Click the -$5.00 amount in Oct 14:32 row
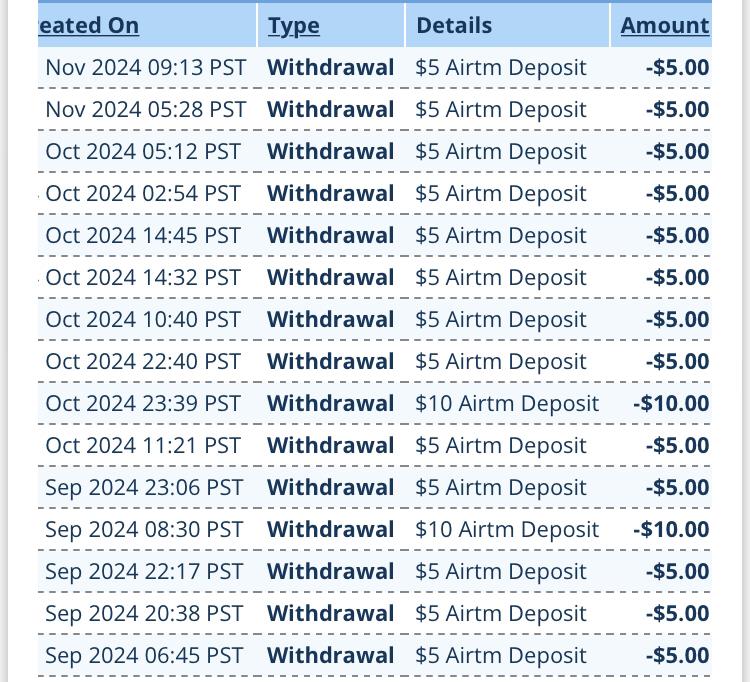Screen dimensions: 750x682 [x=677, y=277]
